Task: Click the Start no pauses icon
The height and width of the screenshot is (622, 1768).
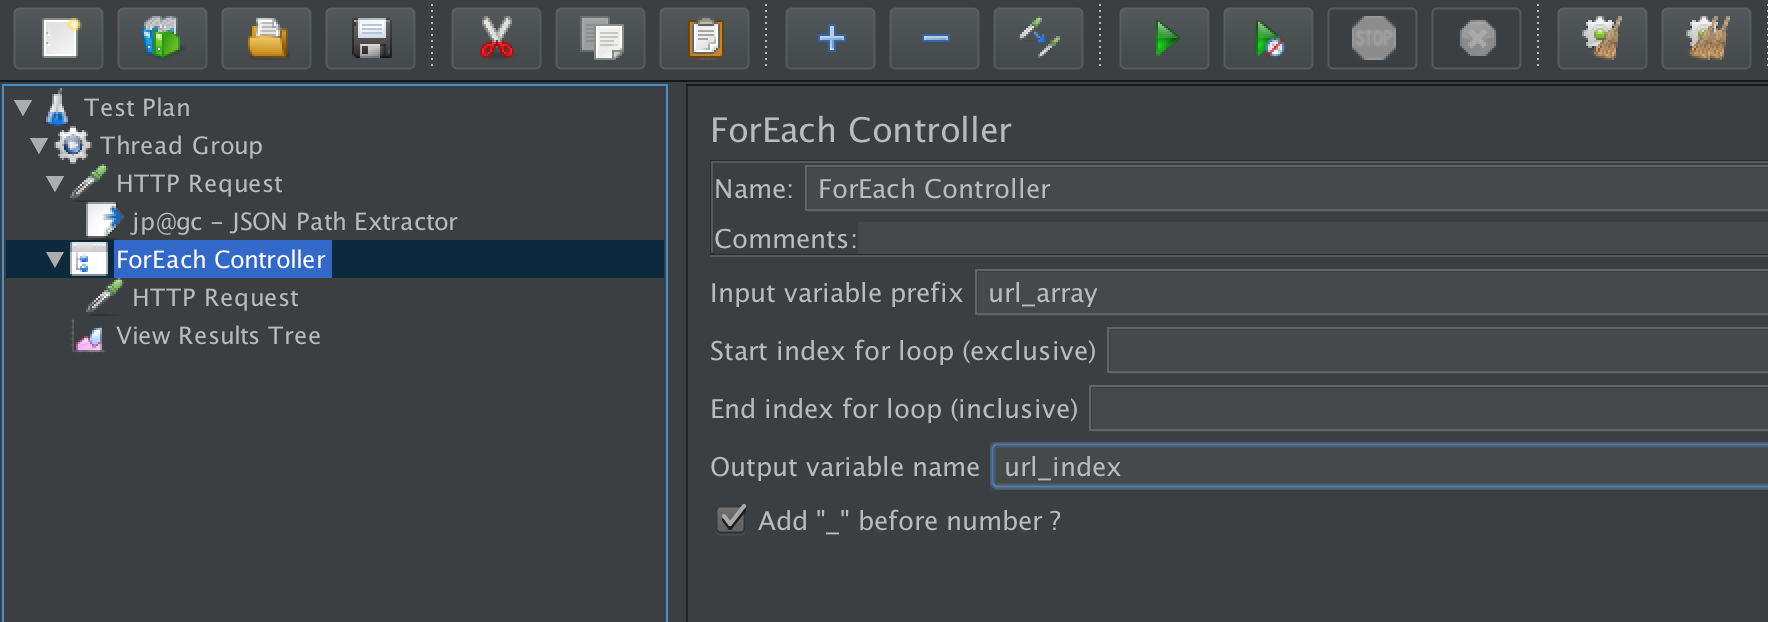Action: tap(1268, 39)
